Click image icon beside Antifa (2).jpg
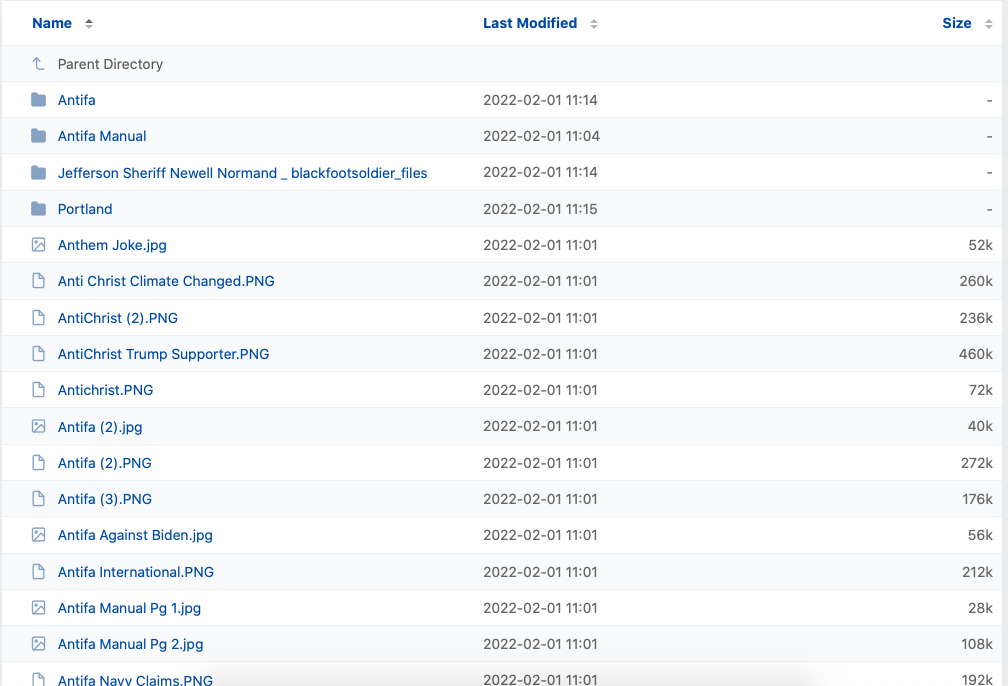The height and width of the screenshot is (686, 1008). coord(39,426)
